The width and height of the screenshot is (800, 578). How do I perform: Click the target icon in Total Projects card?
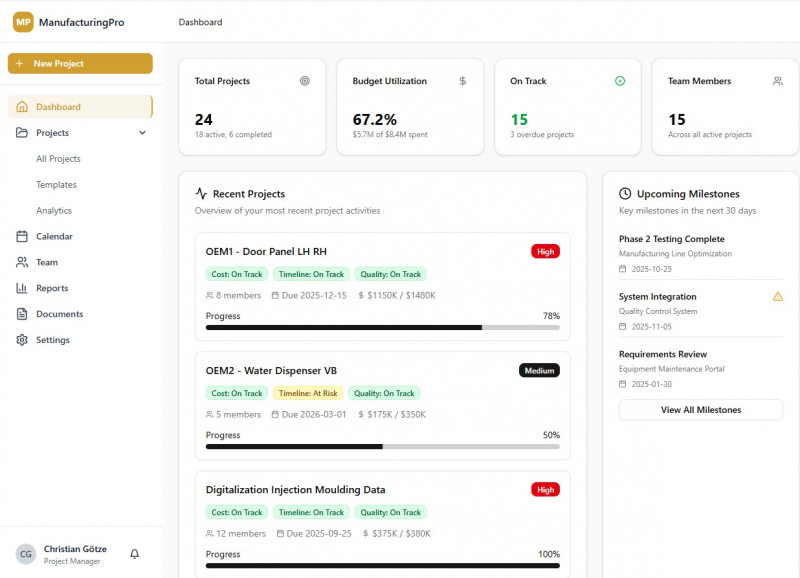305,81
